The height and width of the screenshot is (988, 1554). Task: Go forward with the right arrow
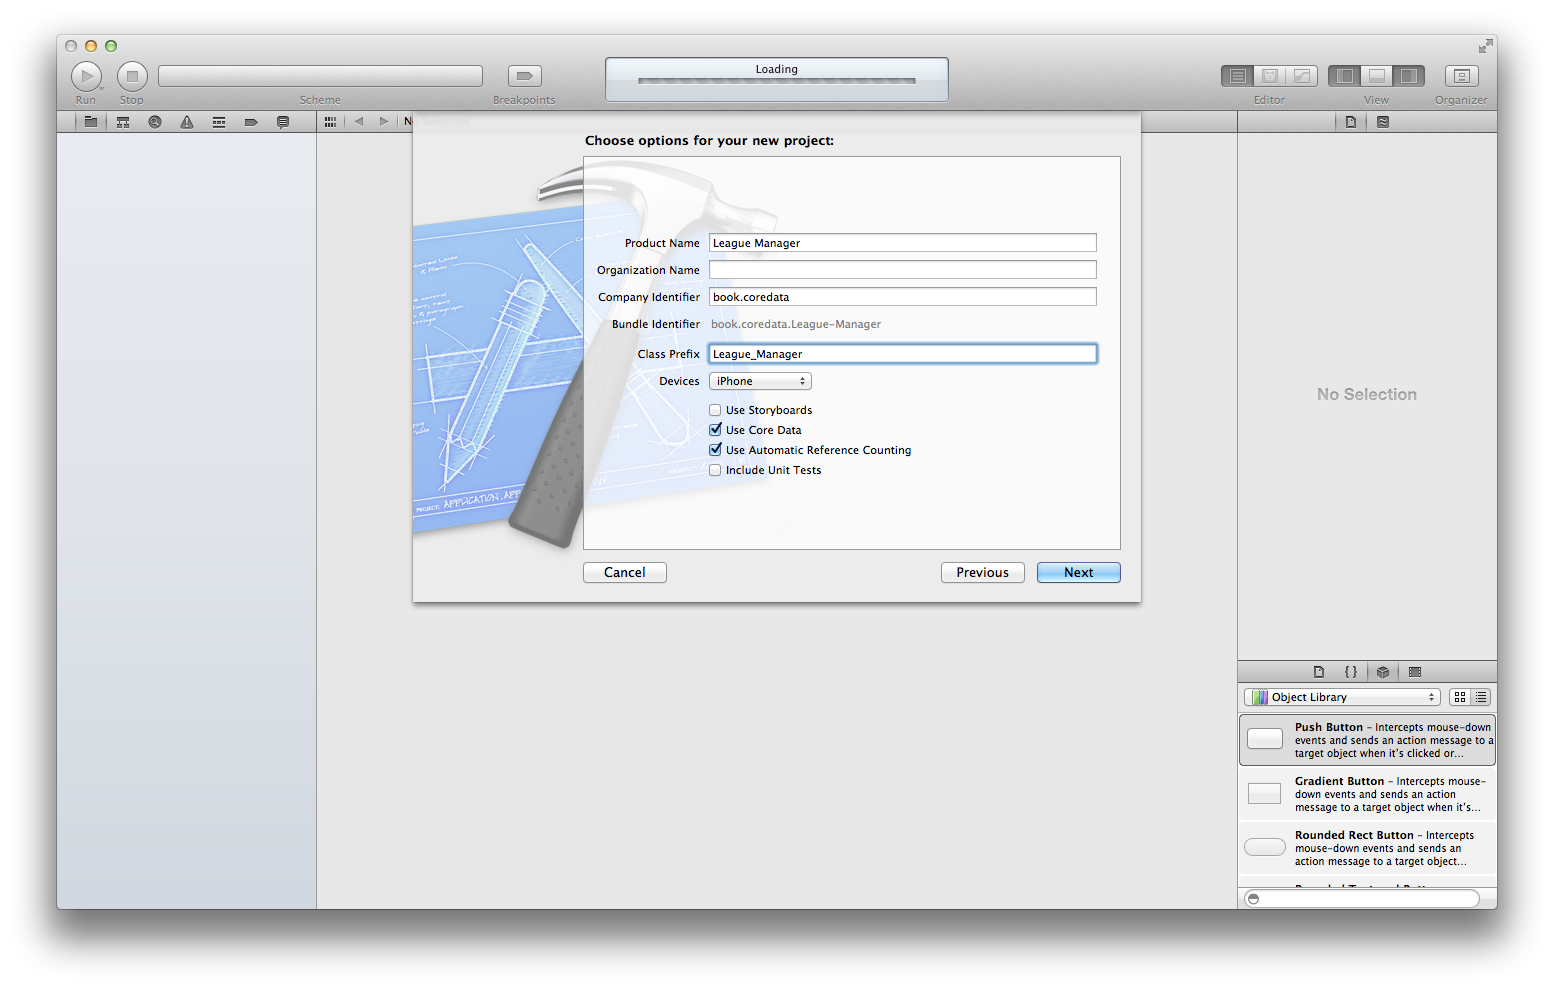[x=384, y=122]
